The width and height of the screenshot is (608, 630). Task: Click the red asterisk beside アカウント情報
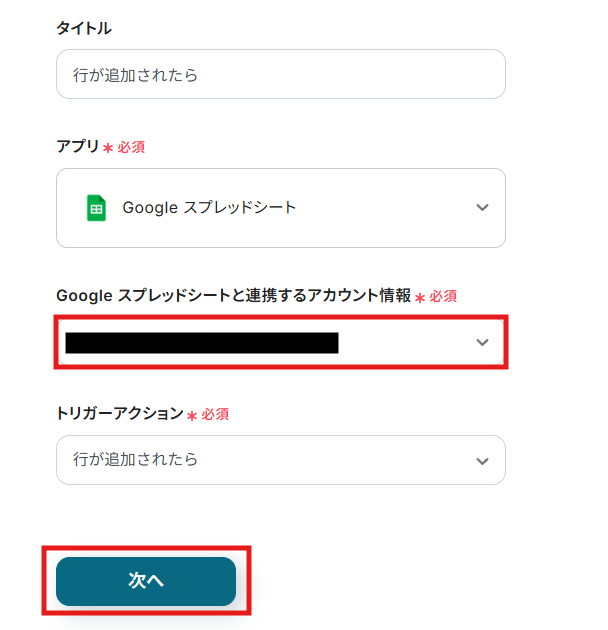[420, 297]
